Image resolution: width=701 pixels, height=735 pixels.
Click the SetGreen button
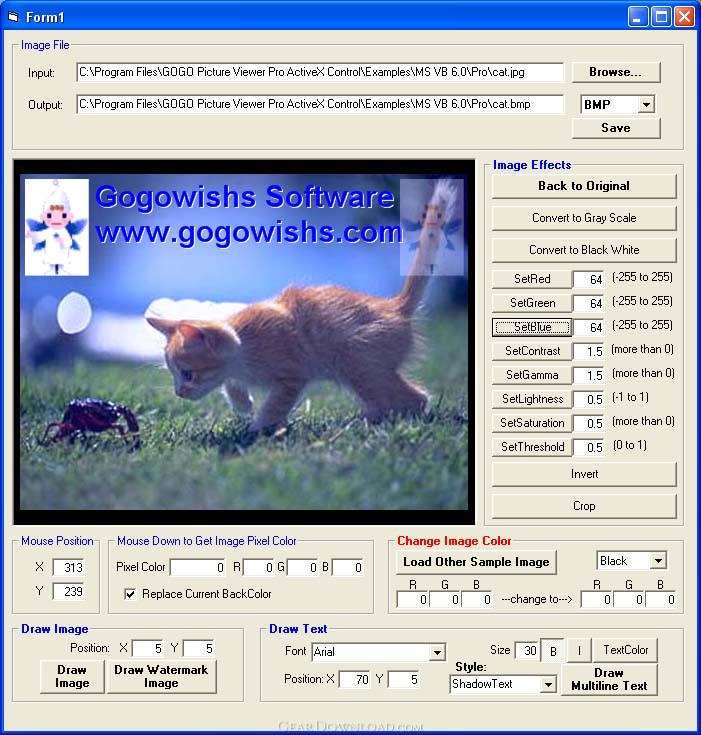[532, 303]
